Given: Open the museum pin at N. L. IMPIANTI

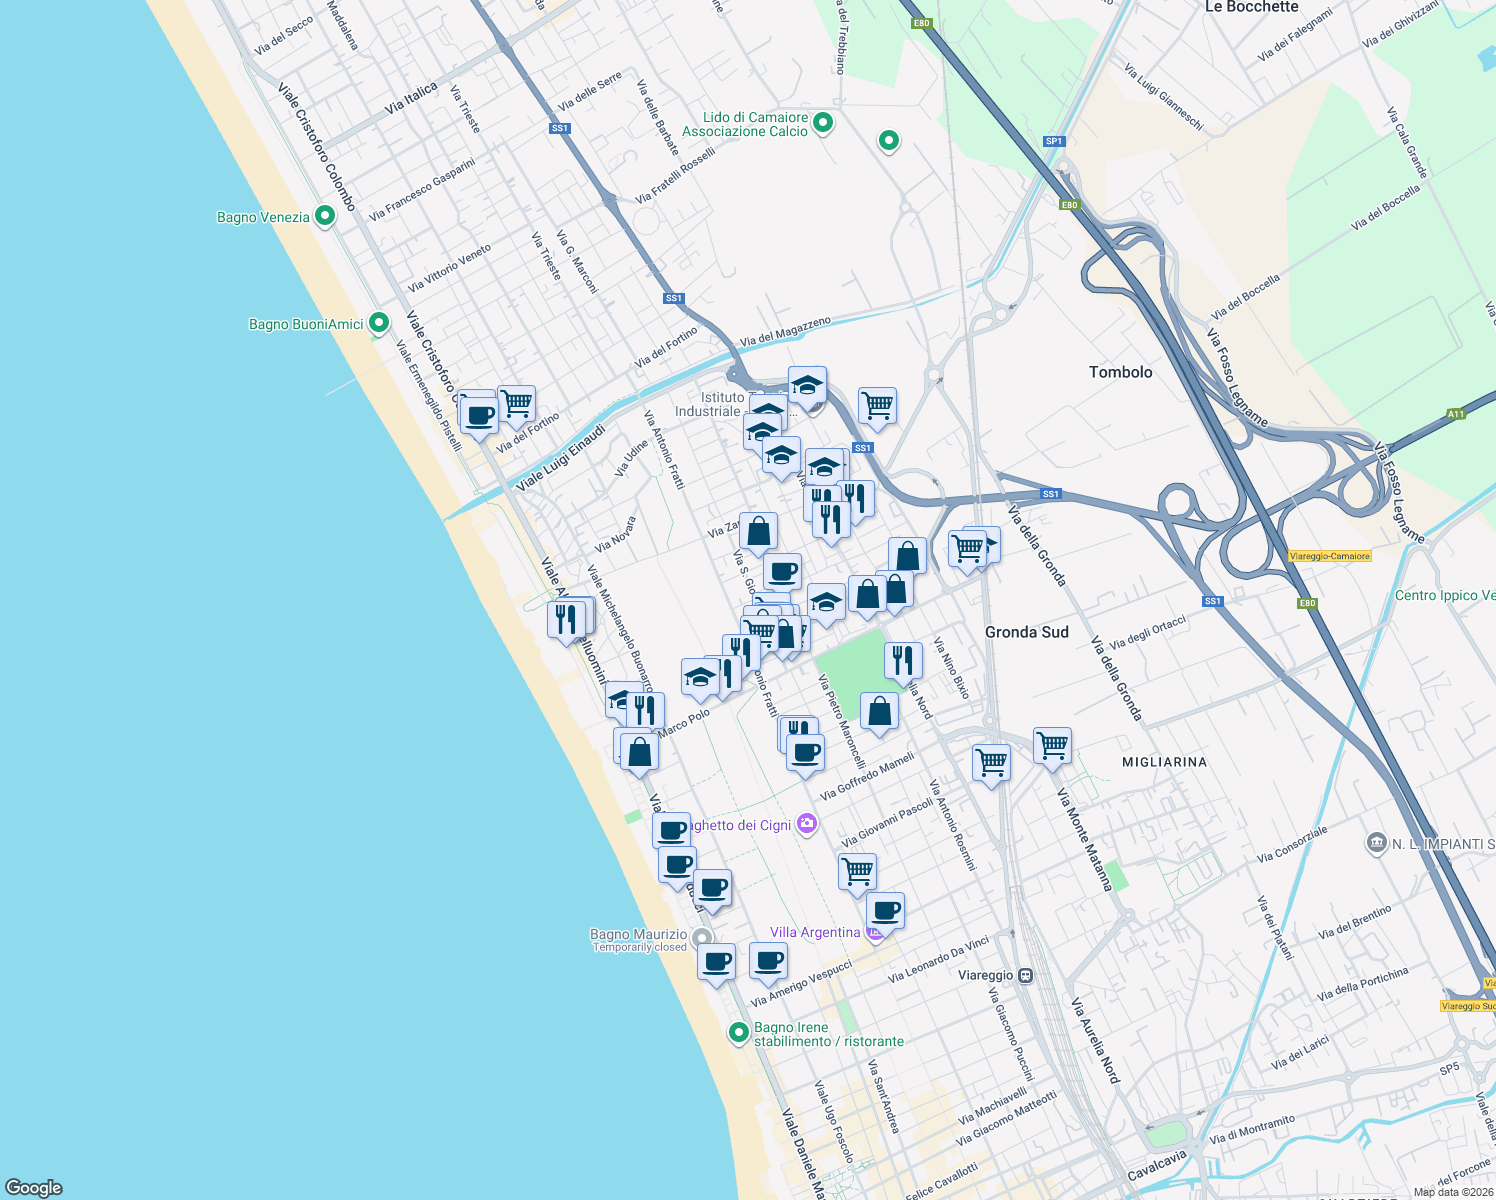Looking at the screenshot, I should (1377, 843).
